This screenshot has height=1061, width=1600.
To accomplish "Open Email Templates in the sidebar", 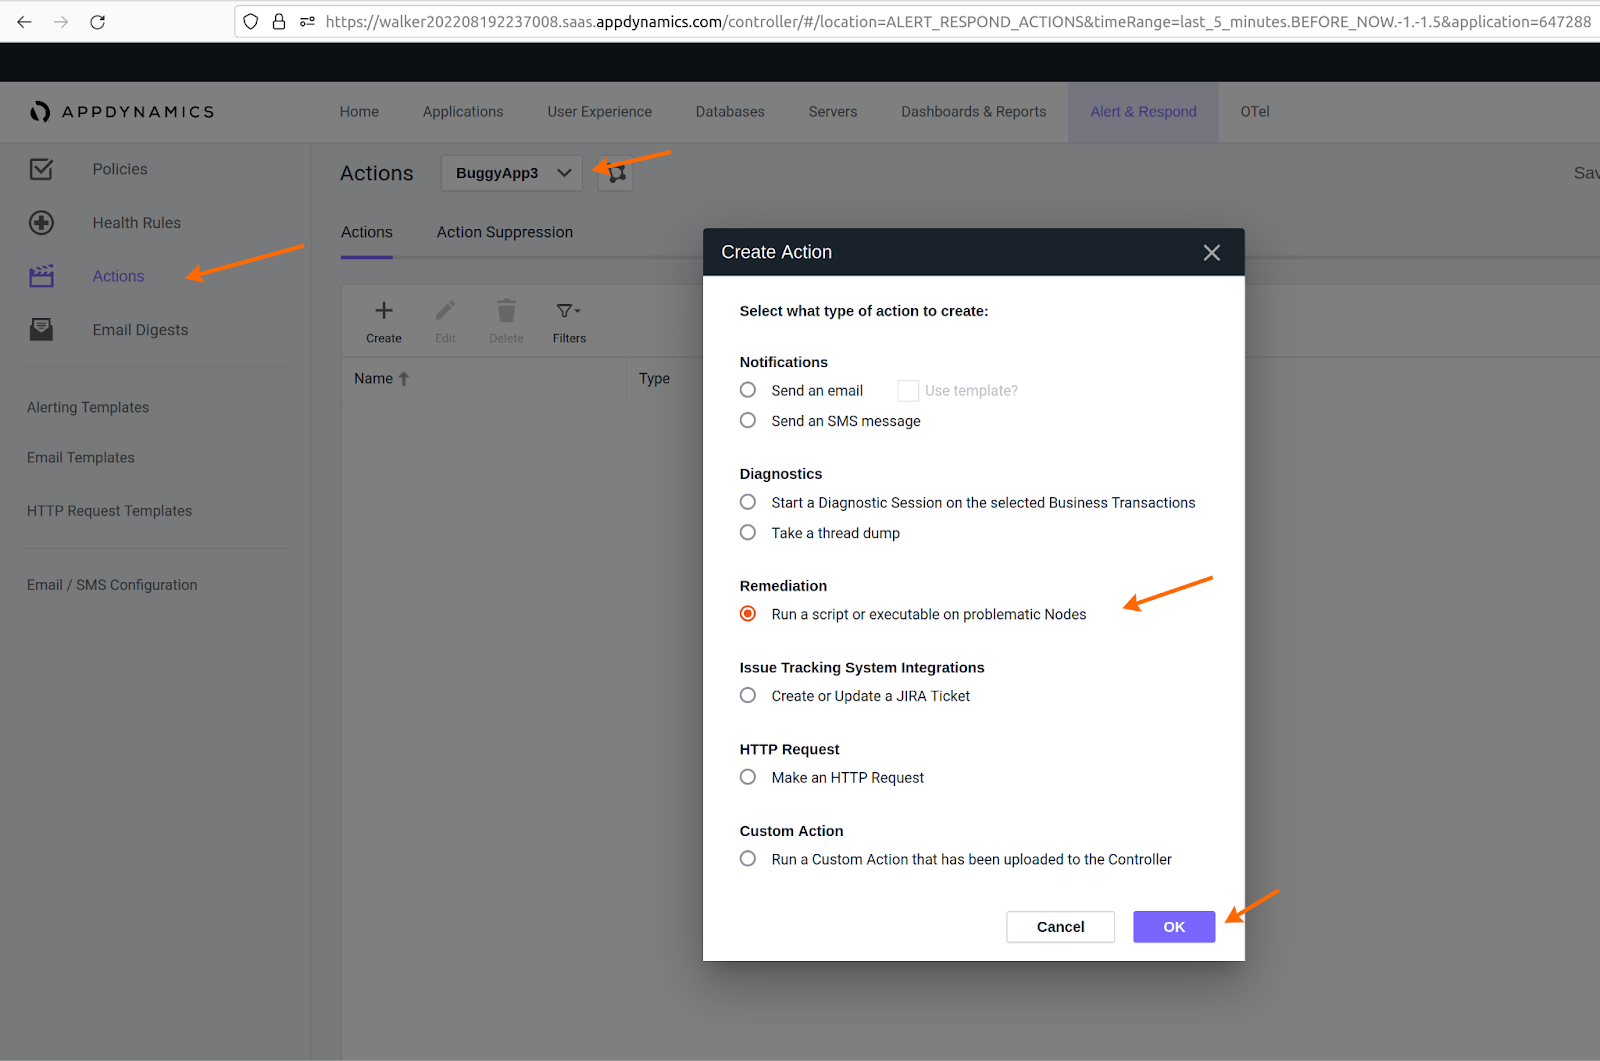I will click(x=81, y=458).
